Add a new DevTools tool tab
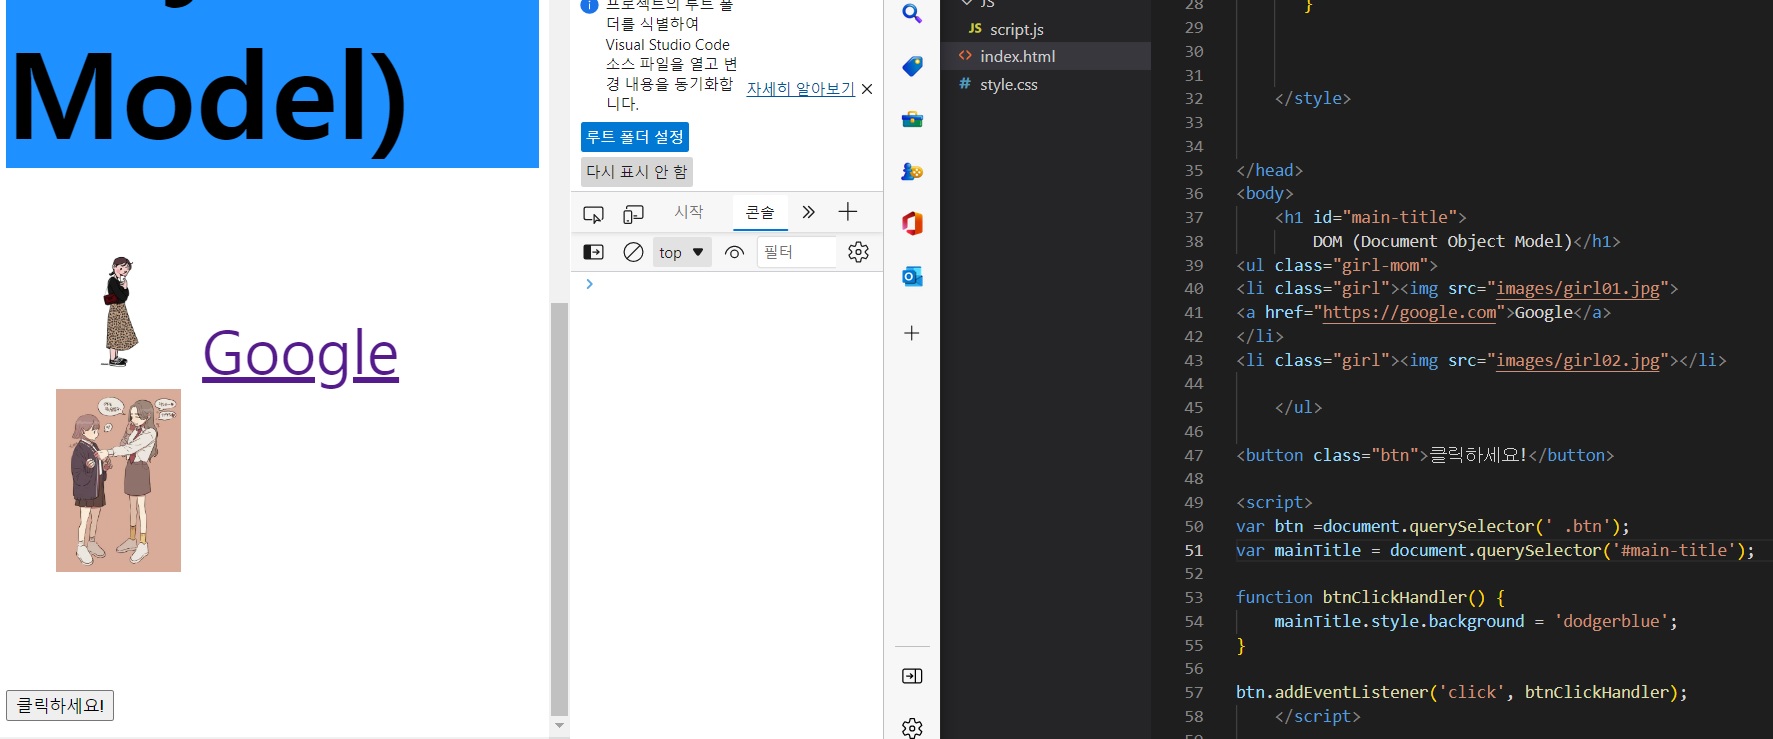The height and width of the screenshot is (739, 1773). (x=848, y=211)
